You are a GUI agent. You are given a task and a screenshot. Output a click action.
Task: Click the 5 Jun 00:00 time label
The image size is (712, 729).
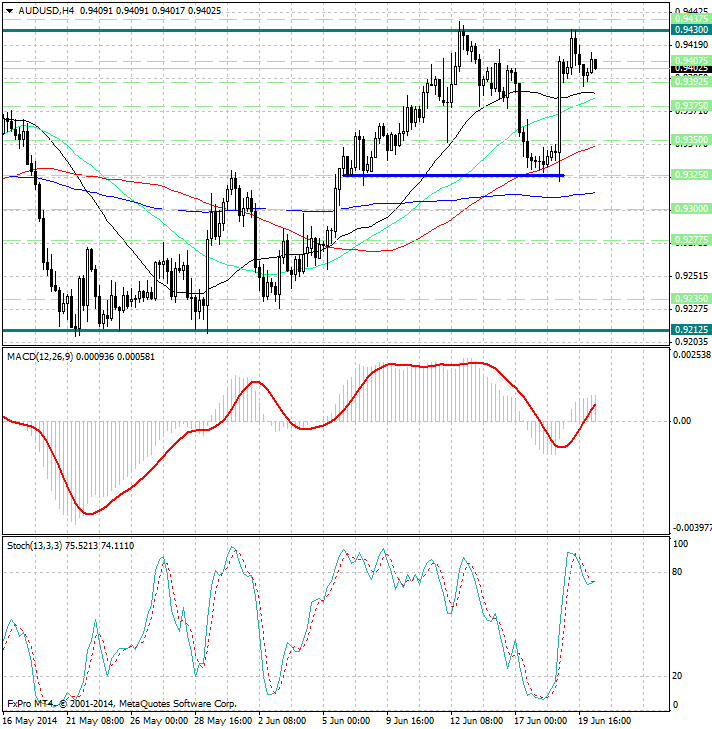click(346, 721)
